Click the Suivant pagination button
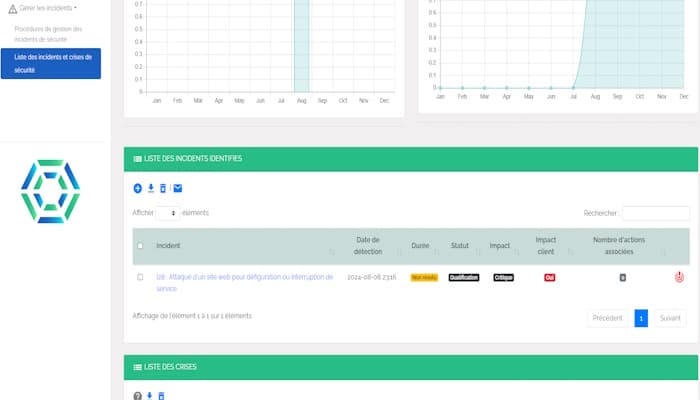The height and width of the screenshot is (400, 700). click(670, 318)
